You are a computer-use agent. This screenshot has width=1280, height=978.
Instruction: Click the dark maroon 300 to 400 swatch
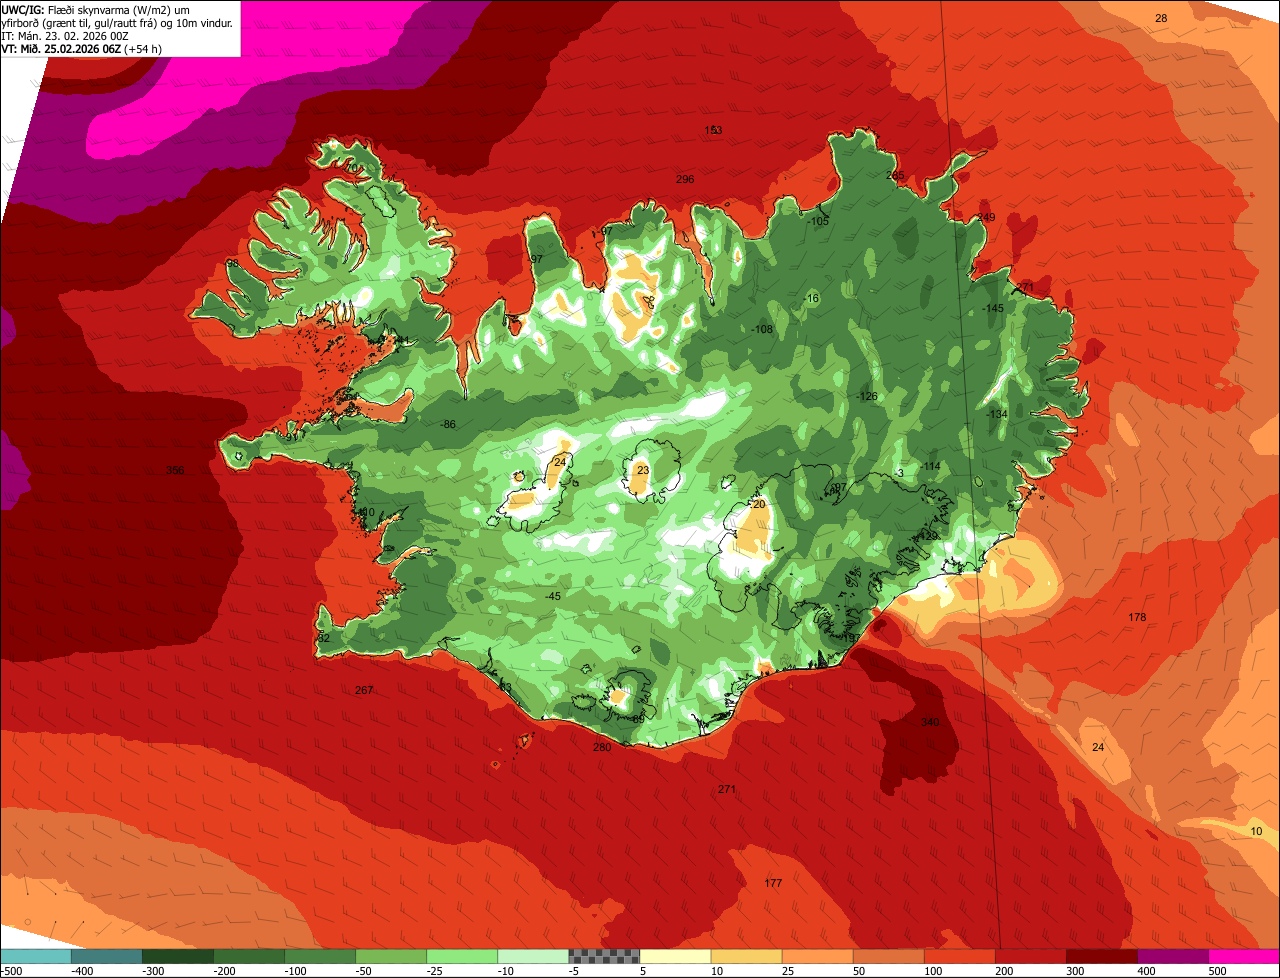(x=1101, y=956)
